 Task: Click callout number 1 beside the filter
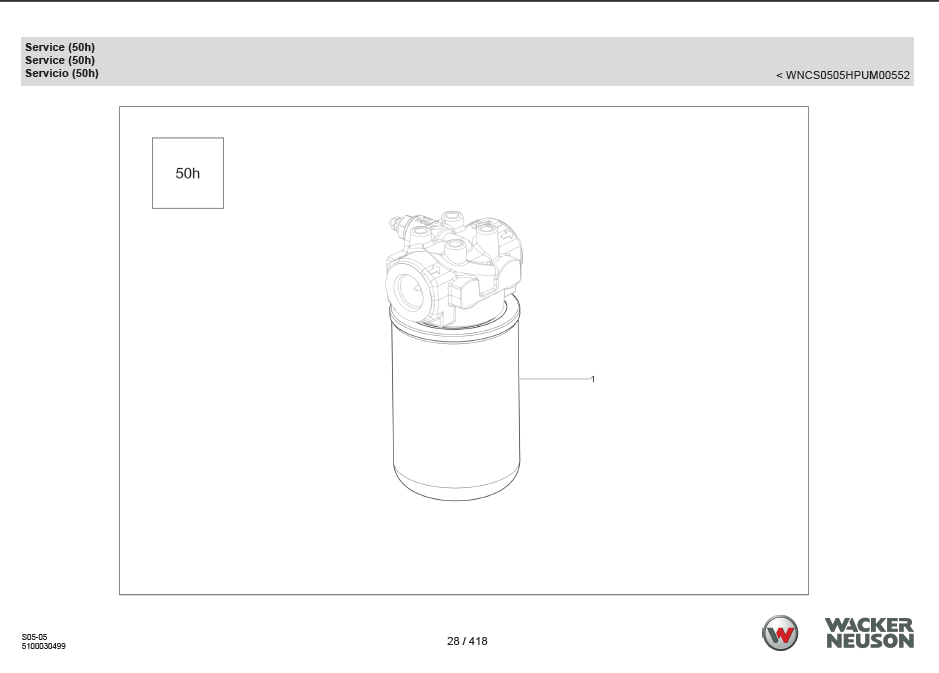click(x=593, y=380)
